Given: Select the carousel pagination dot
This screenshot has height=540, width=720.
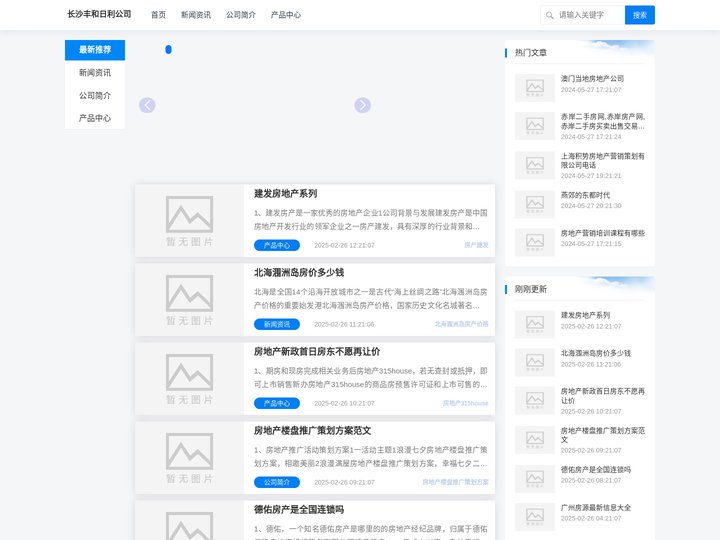Looking at the screenshot, I should point(169,50).
